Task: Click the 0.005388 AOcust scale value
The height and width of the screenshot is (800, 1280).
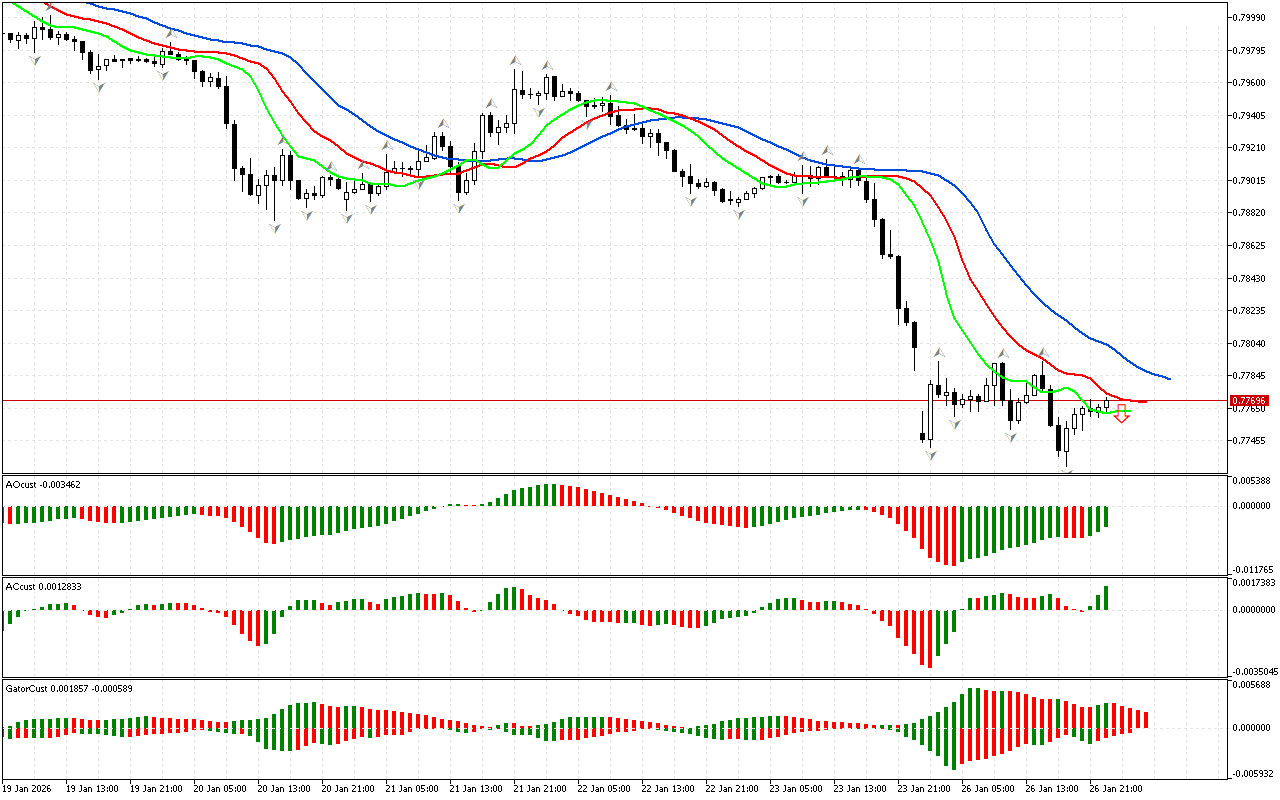Action: click(1252, 481)
